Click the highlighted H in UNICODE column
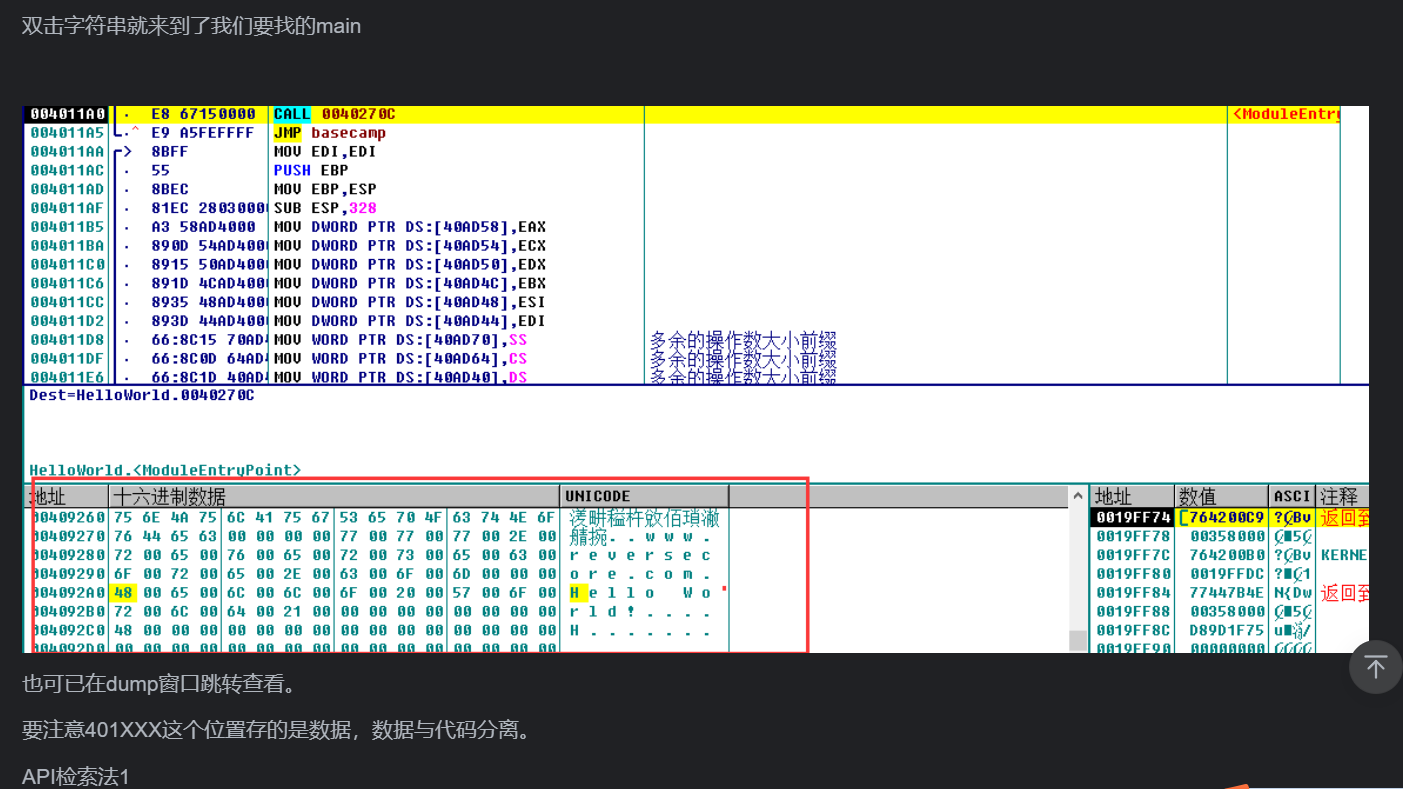Screen dimensions: 1403x789 click(x=575, y=593)
